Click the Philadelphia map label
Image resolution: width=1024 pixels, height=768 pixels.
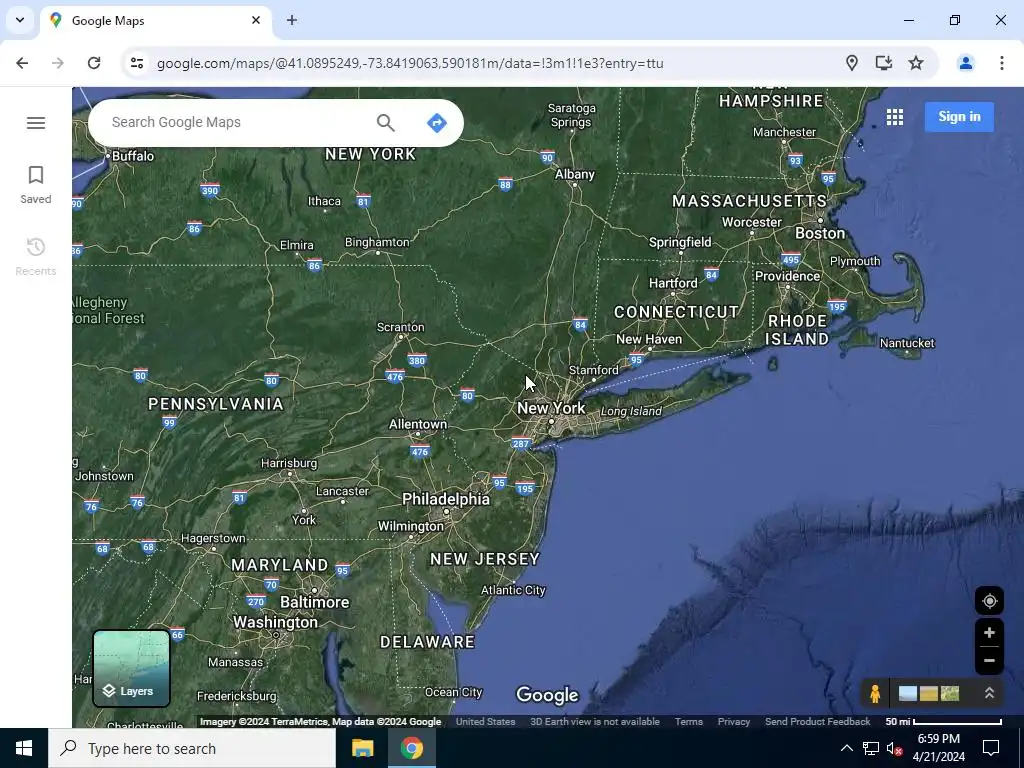(446, 499)
